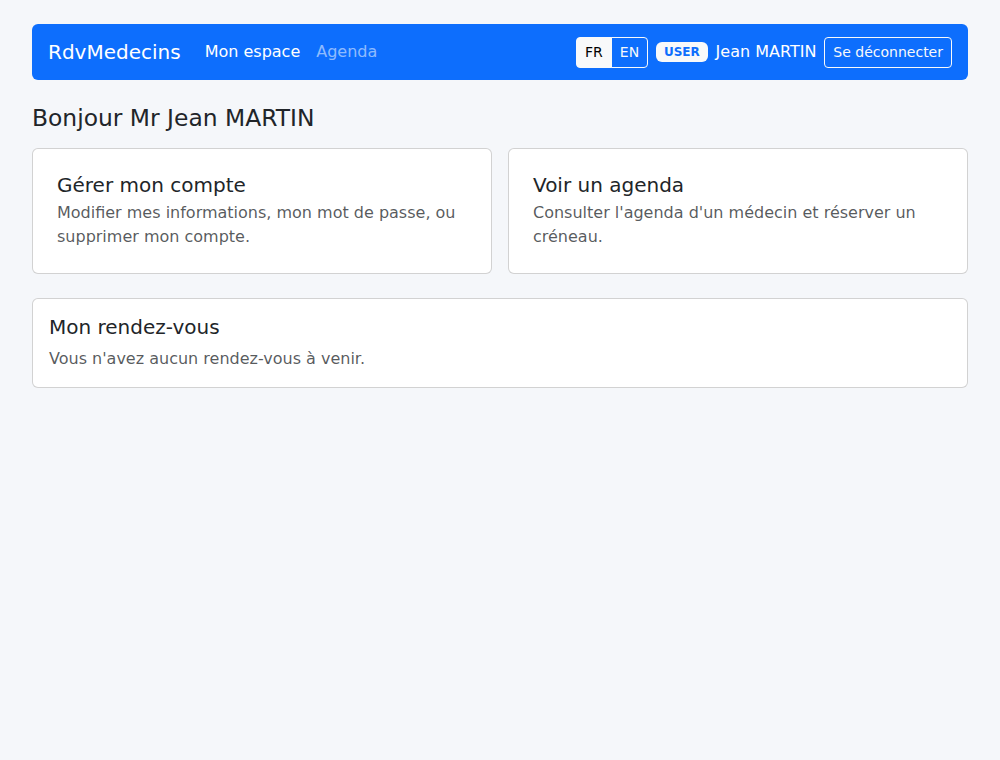Click the 'Modifier mes informations' description text

tap(256, 224)
